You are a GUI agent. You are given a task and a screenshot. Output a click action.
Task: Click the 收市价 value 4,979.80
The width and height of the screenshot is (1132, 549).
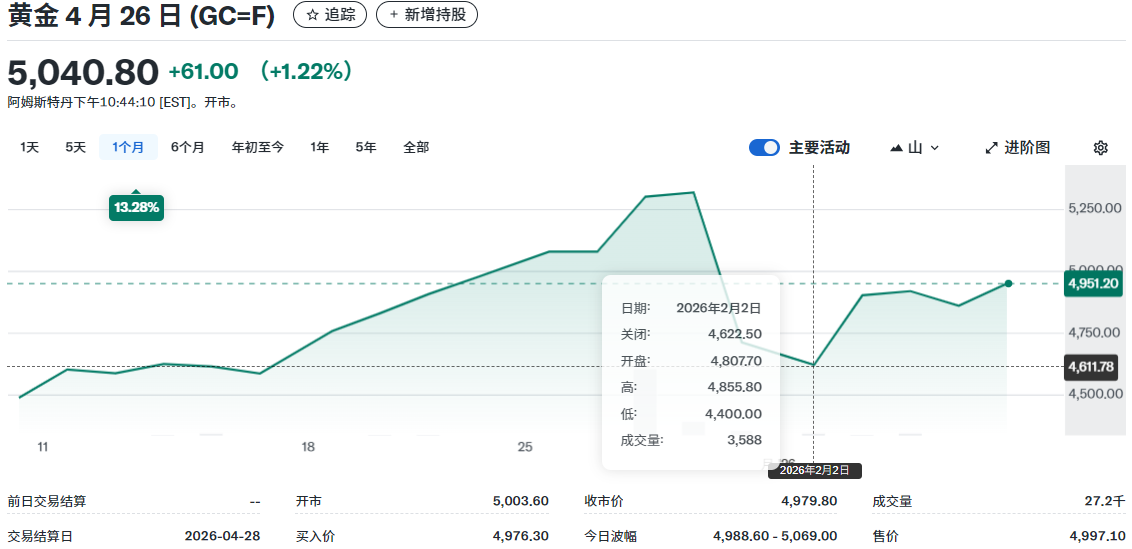click(809, 501)
